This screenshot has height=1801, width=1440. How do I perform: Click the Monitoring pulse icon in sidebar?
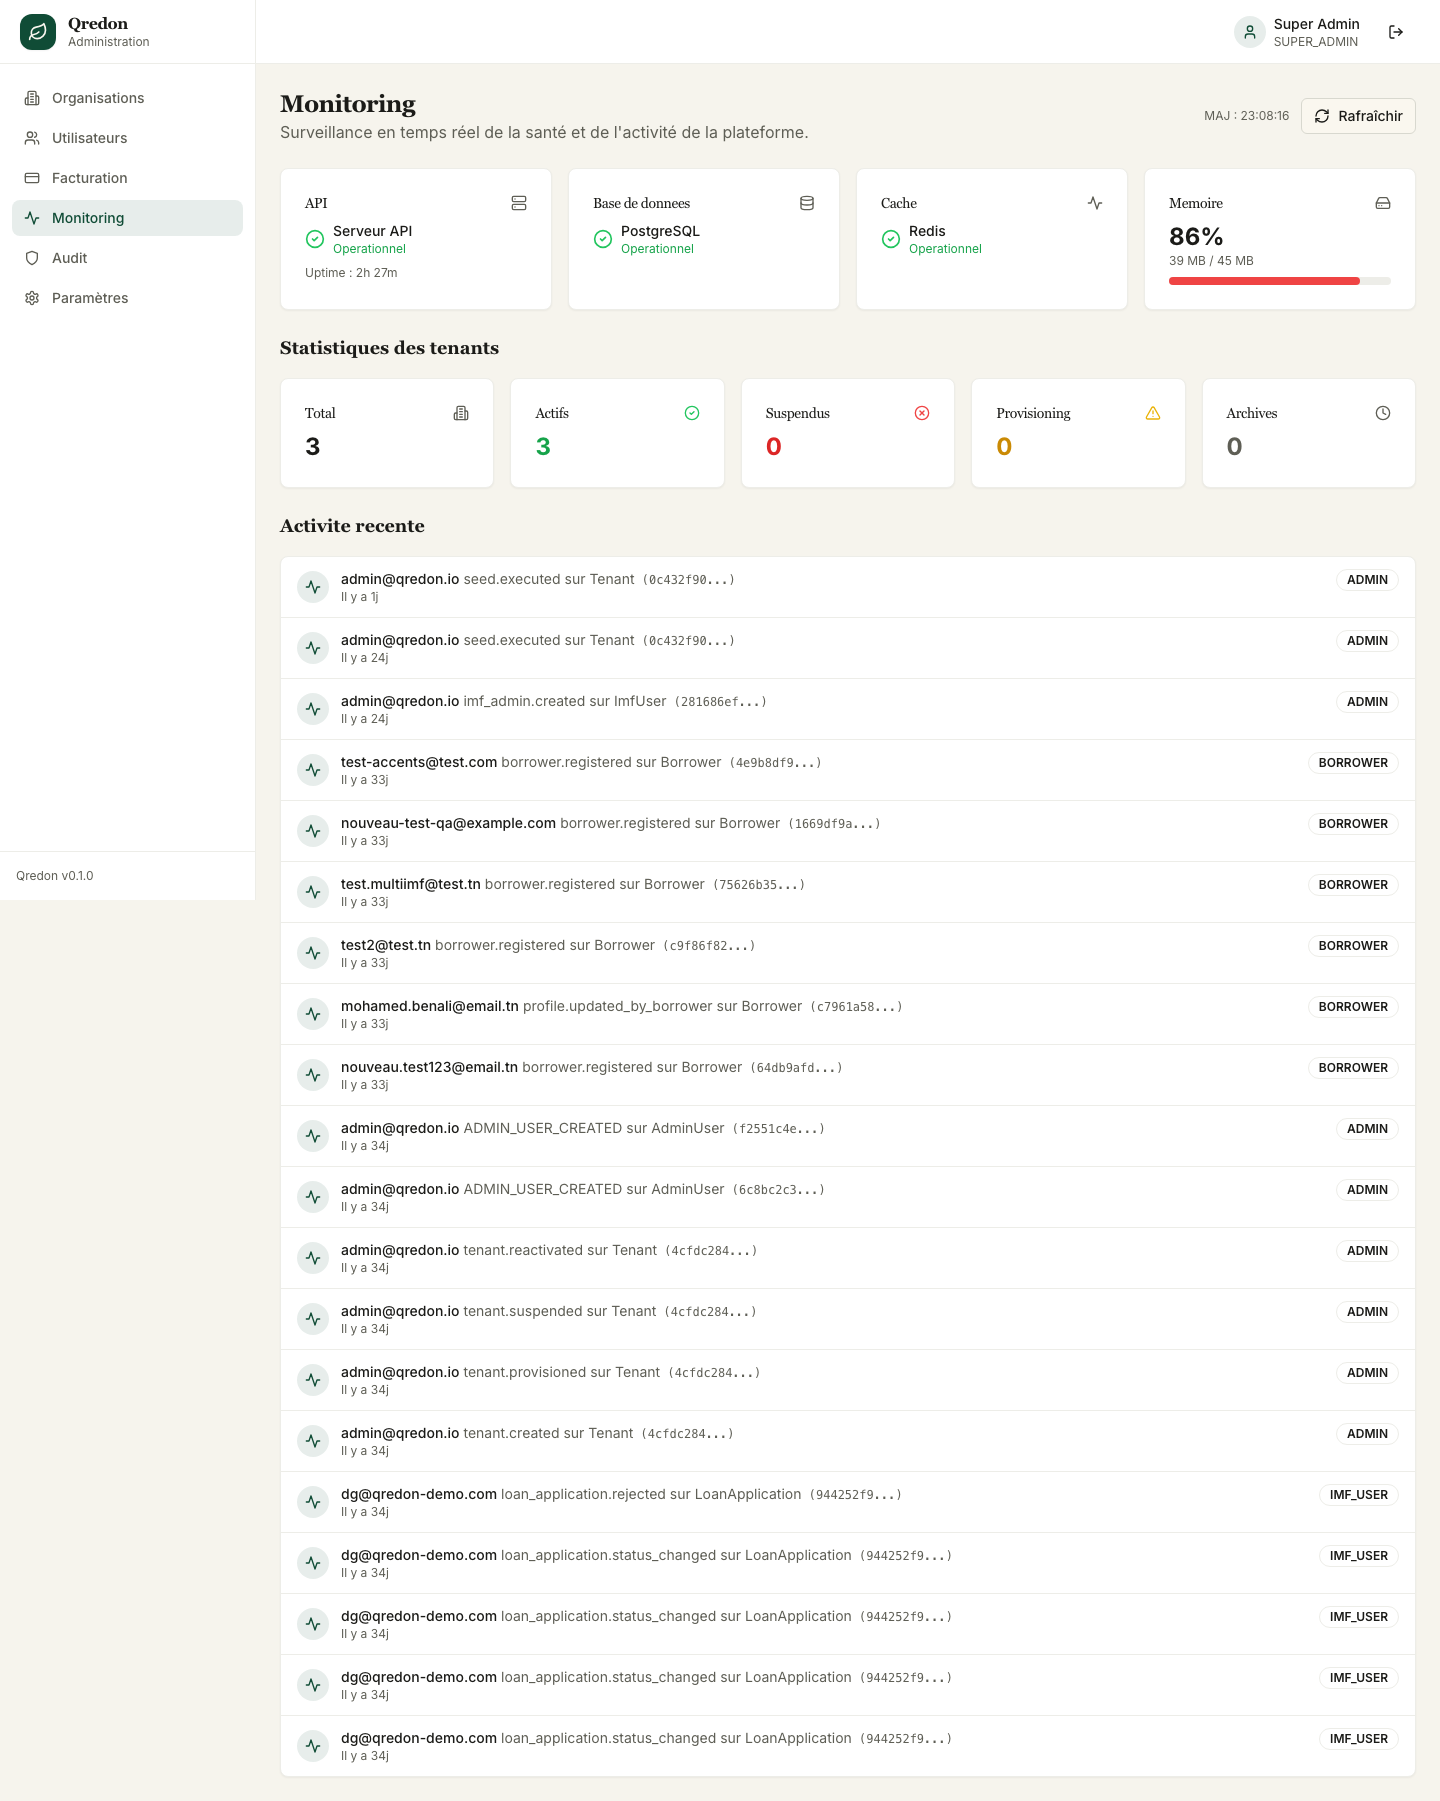click(x=32, y=218)
